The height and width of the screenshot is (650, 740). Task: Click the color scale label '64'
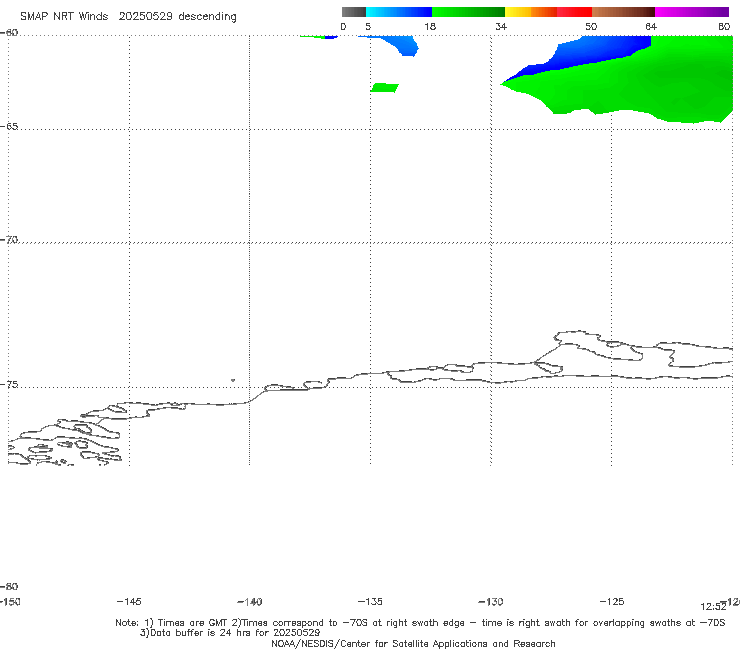[x=651, y=27]
